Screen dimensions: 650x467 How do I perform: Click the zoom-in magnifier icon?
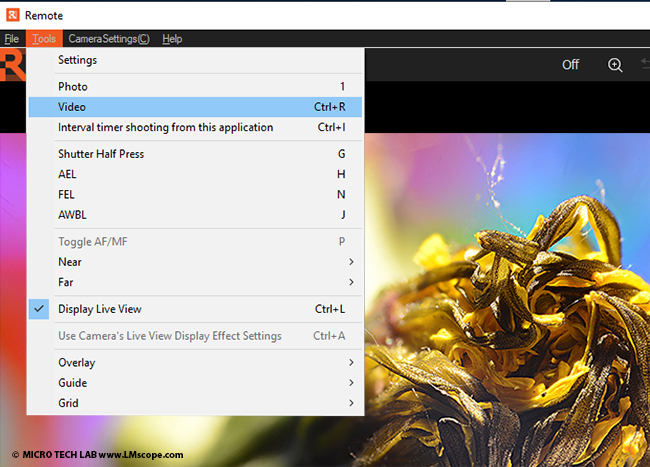615,64
